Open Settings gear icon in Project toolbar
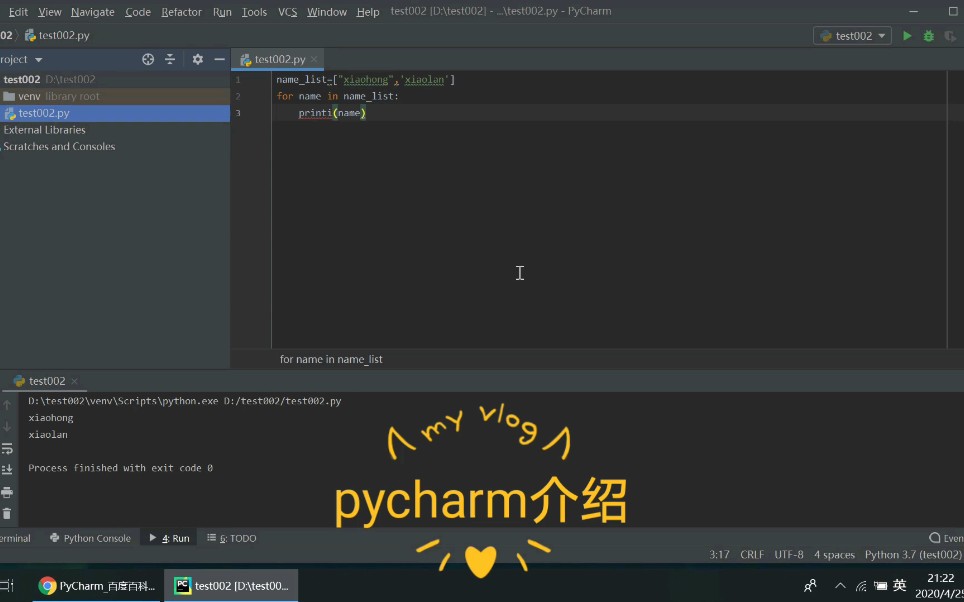 click(197, 59)
